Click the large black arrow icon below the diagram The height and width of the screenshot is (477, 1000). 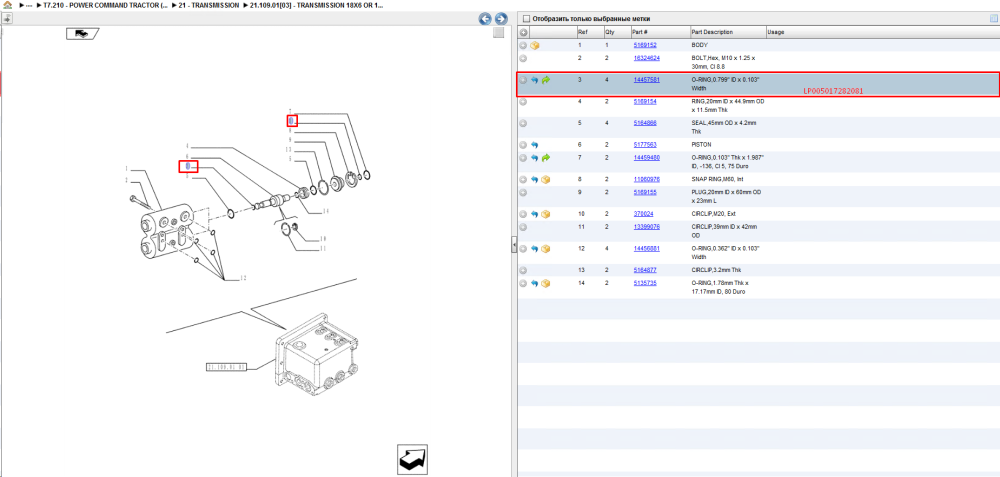tap(412, 459)
